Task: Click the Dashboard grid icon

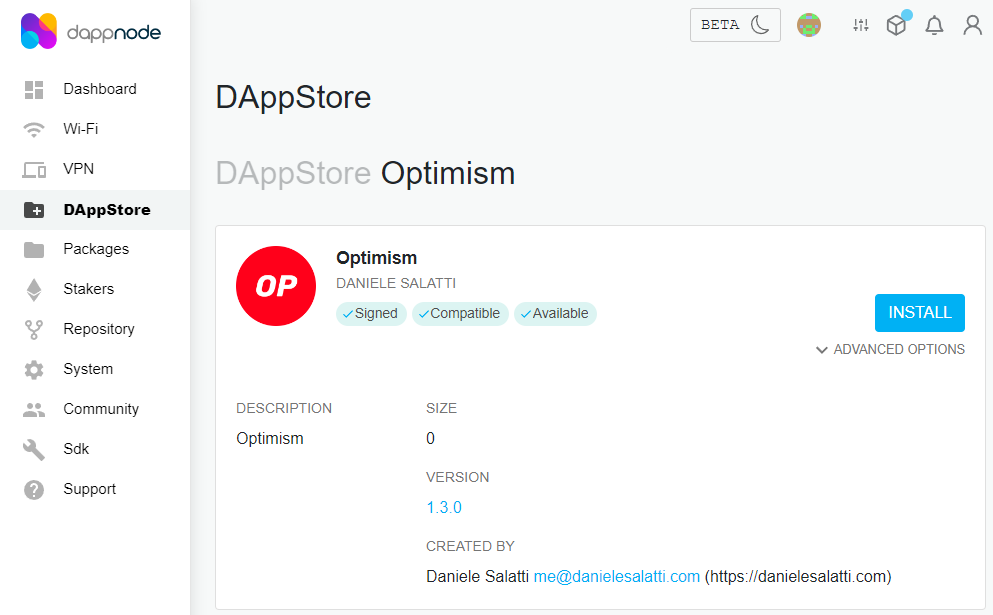Action: 34,90
